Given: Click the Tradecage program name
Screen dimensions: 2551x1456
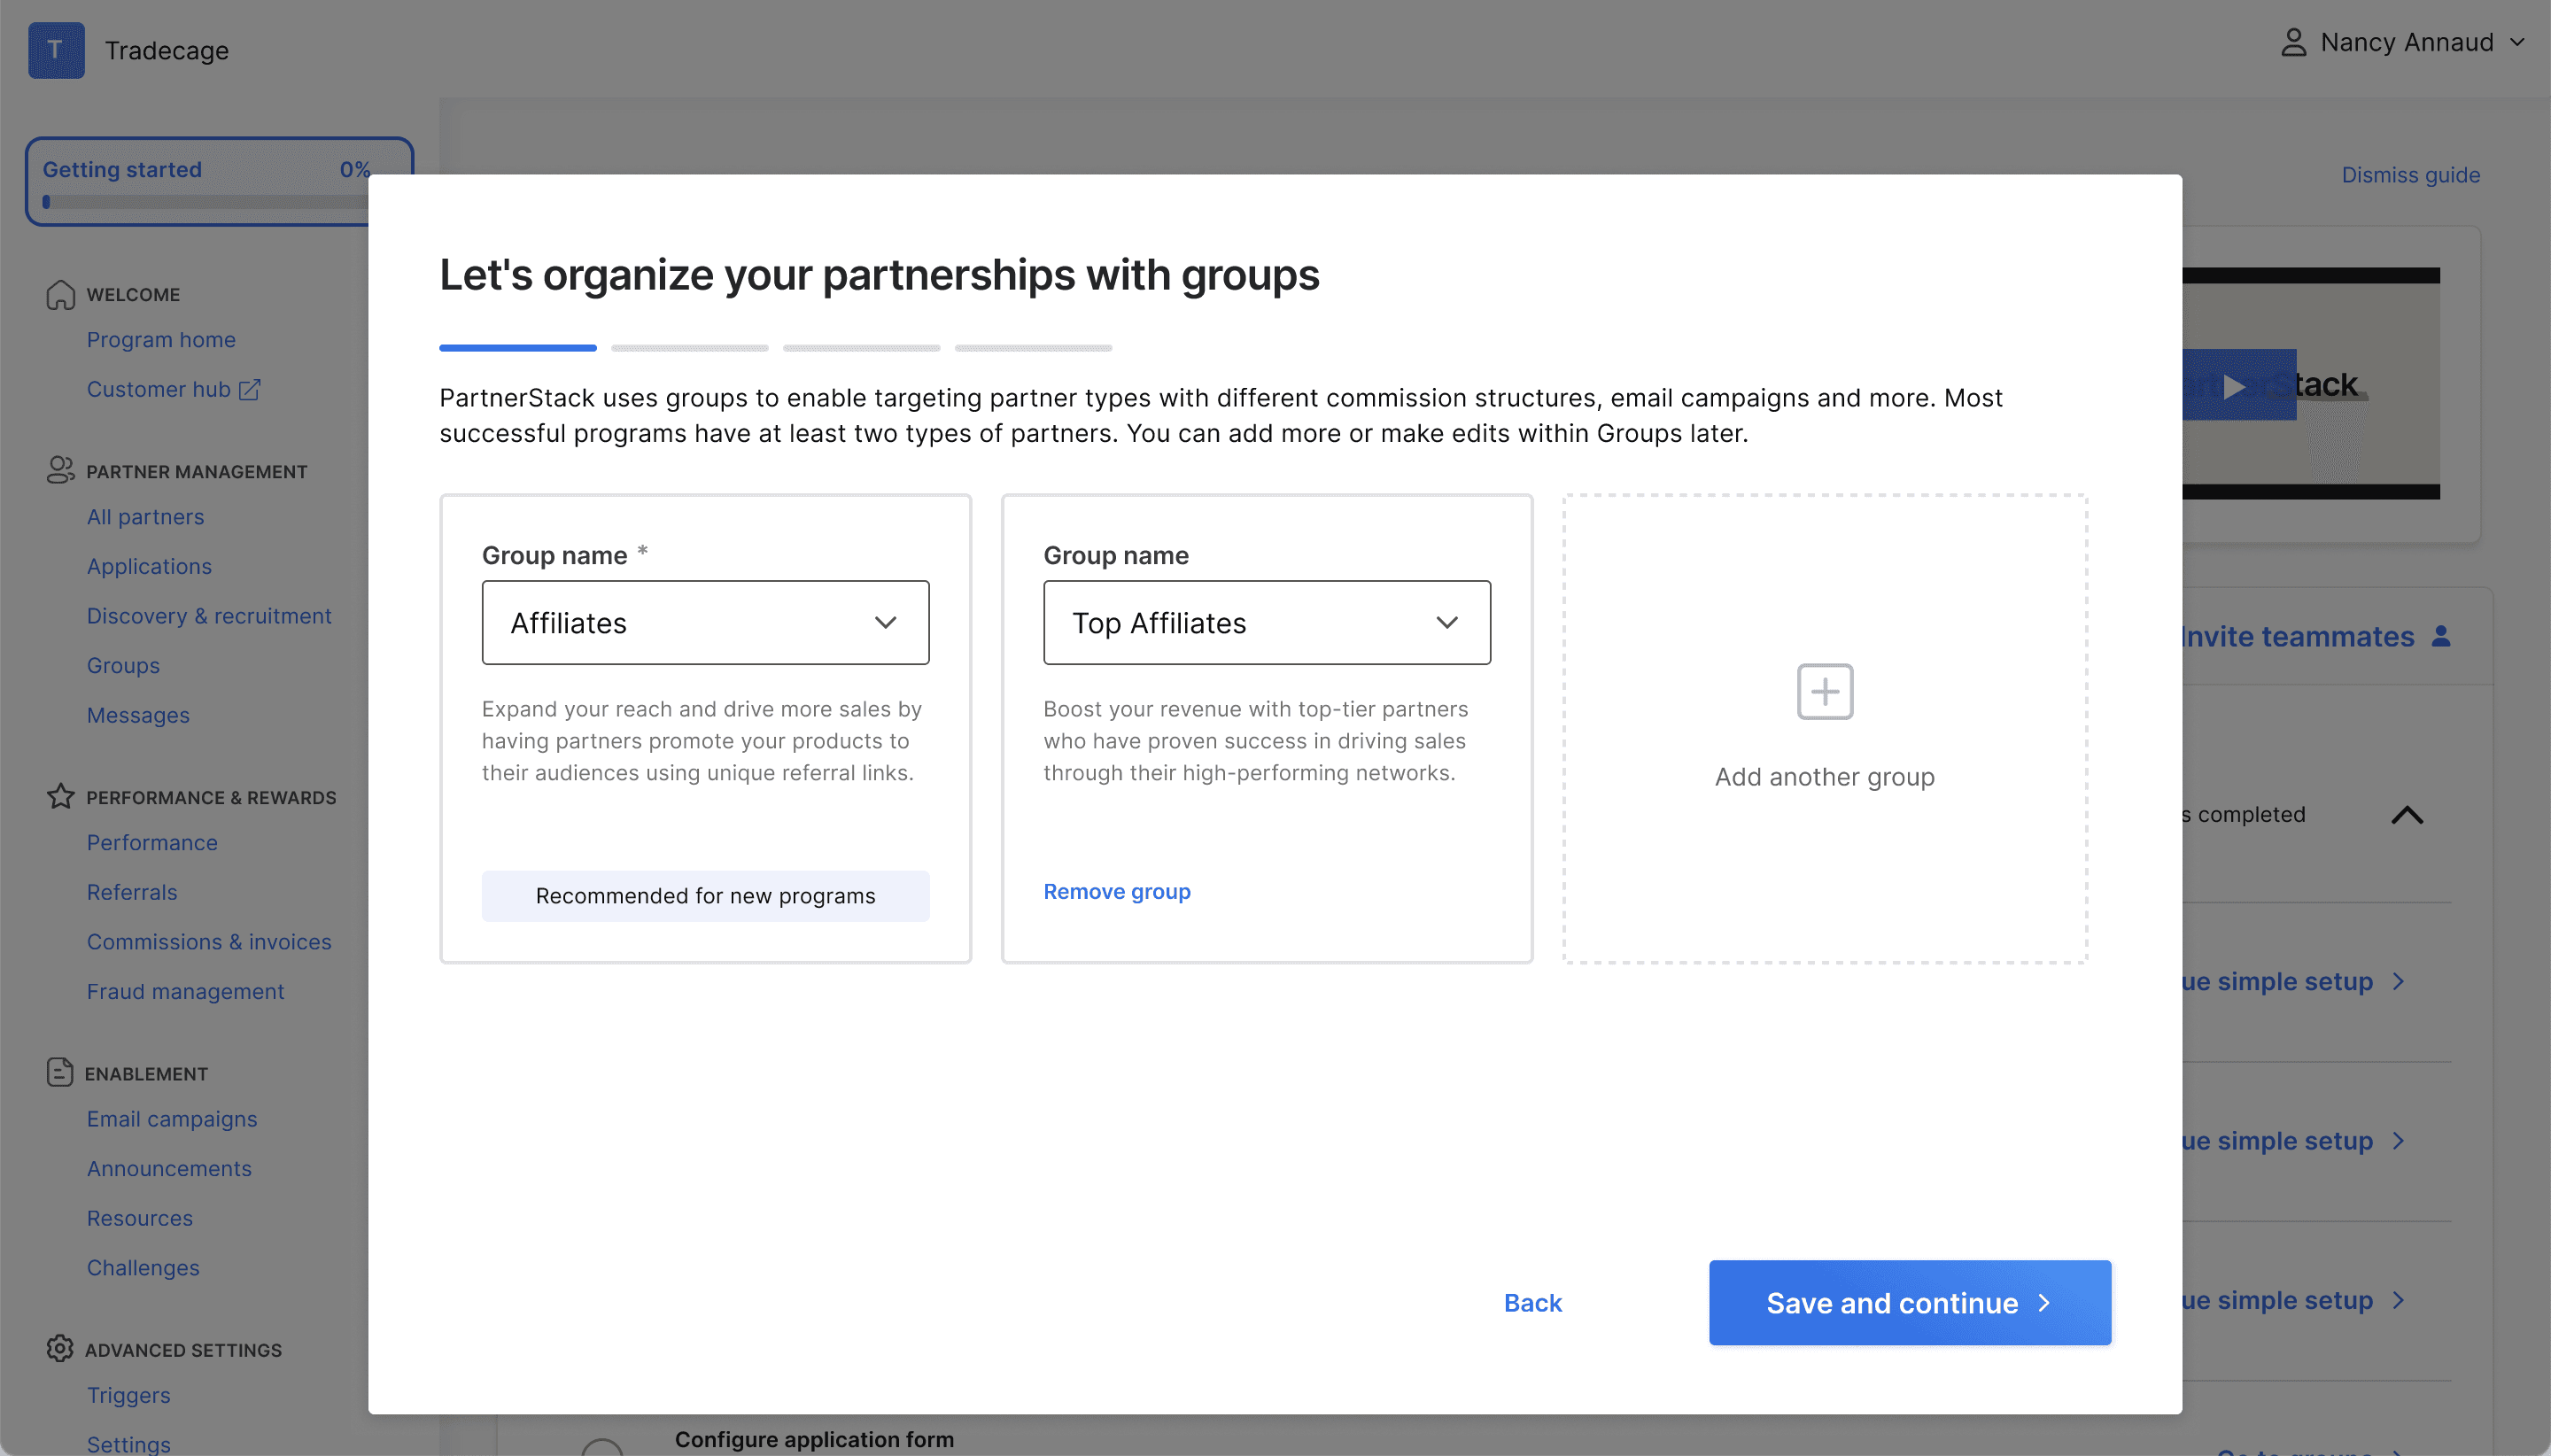Looking at the screenshot, I should [x=167, y=50].
